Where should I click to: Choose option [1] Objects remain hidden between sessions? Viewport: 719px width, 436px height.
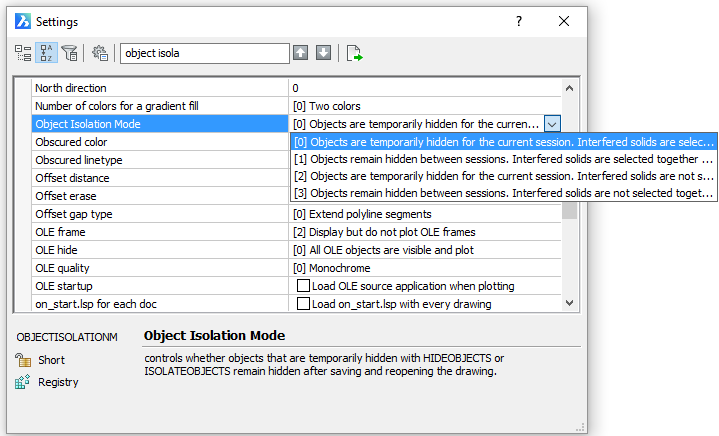(503, 159)
